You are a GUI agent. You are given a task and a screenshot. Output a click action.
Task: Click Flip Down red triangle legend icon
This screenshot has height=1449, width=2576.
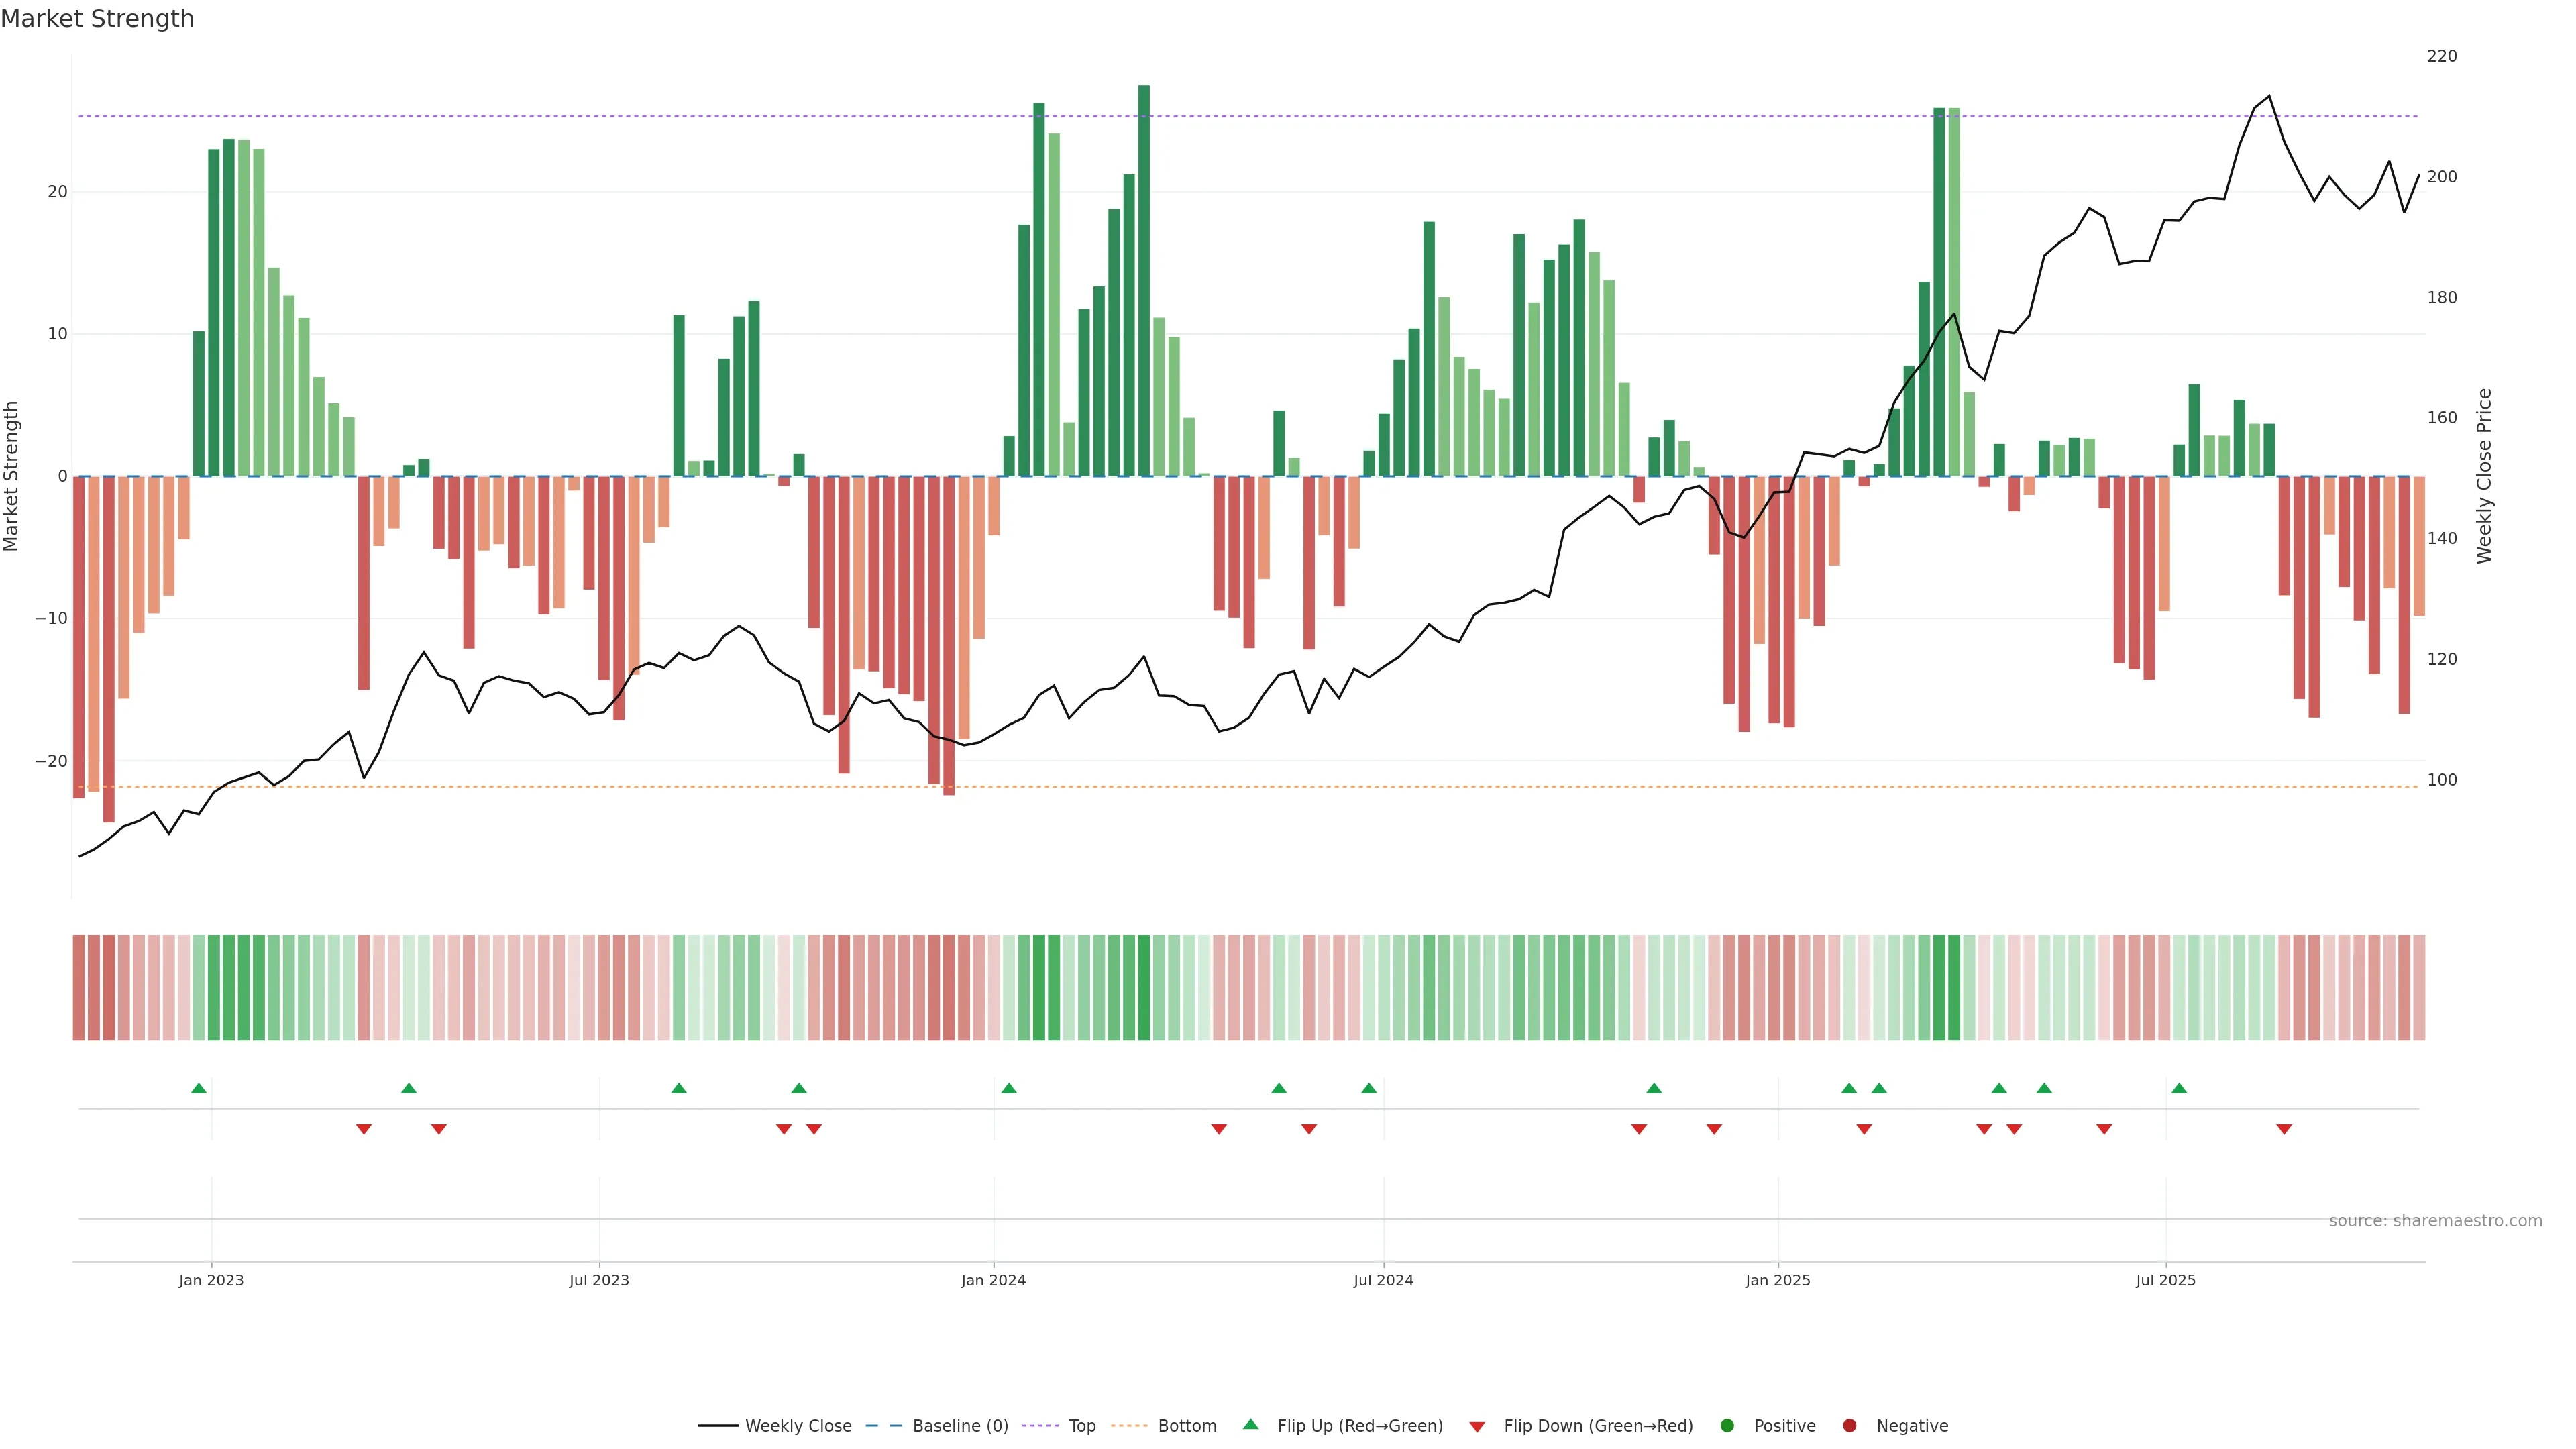(1477, 1427)
